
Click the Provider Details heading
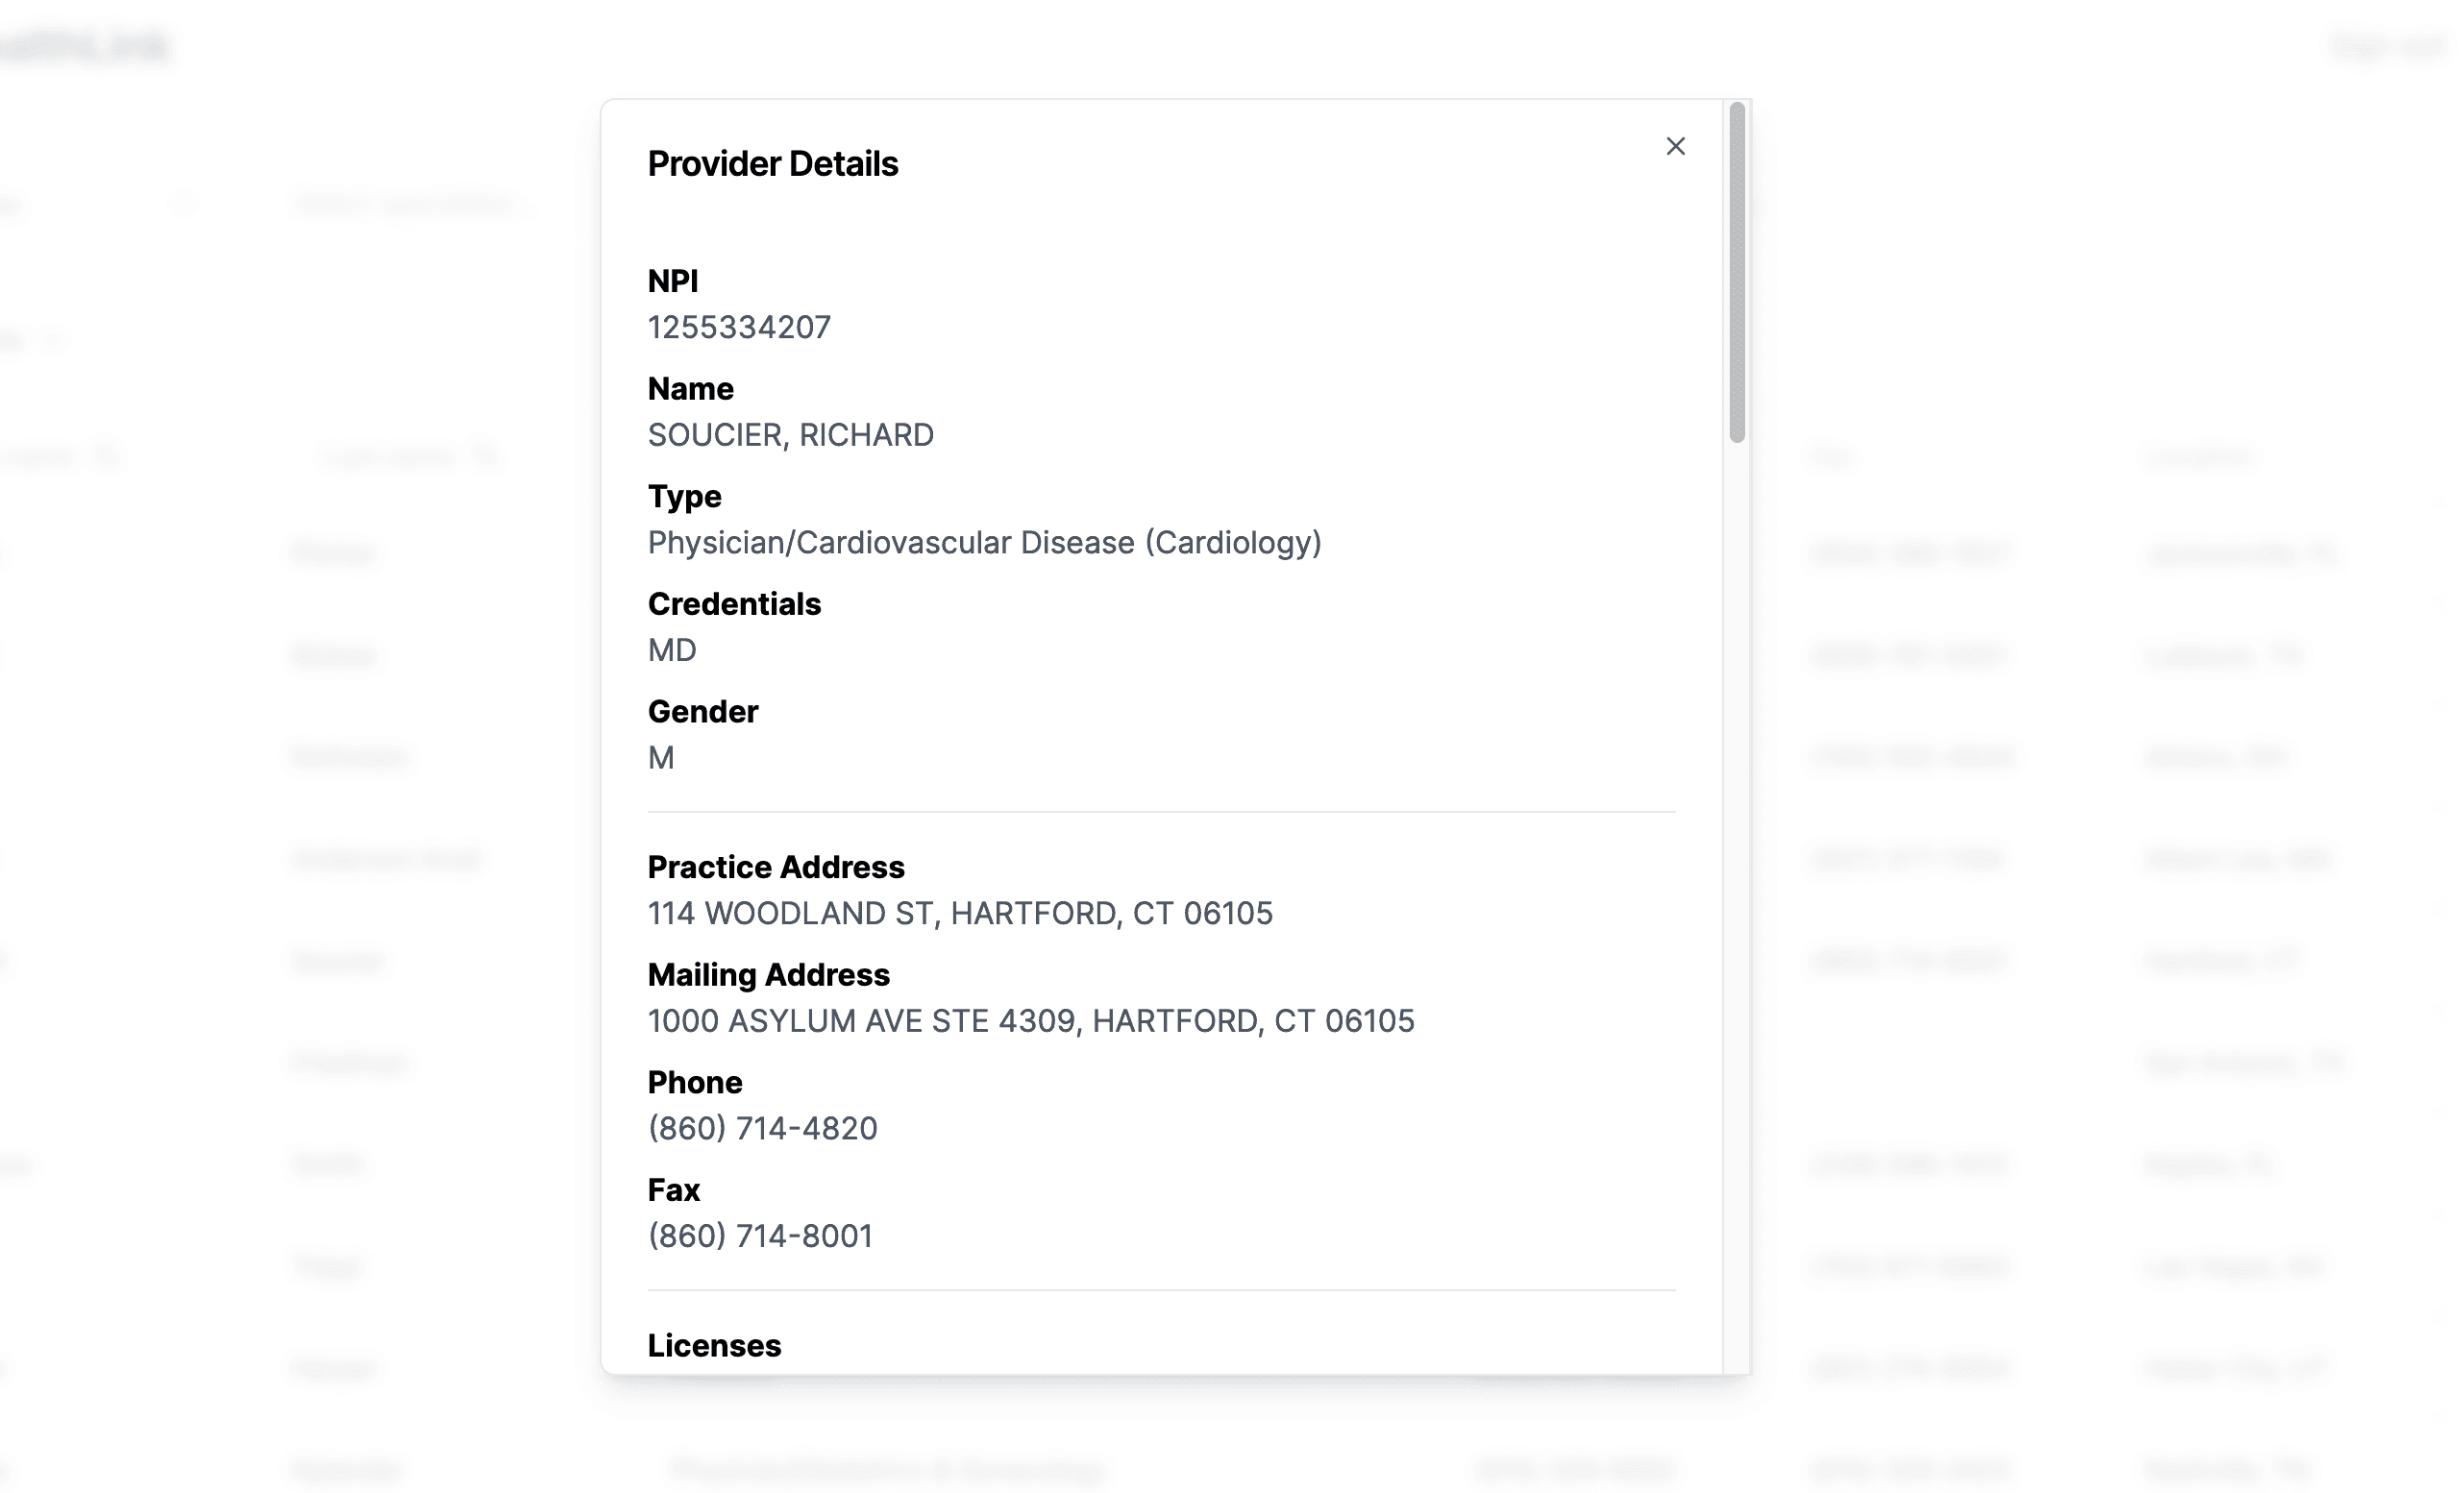click(x=772, y=164)
